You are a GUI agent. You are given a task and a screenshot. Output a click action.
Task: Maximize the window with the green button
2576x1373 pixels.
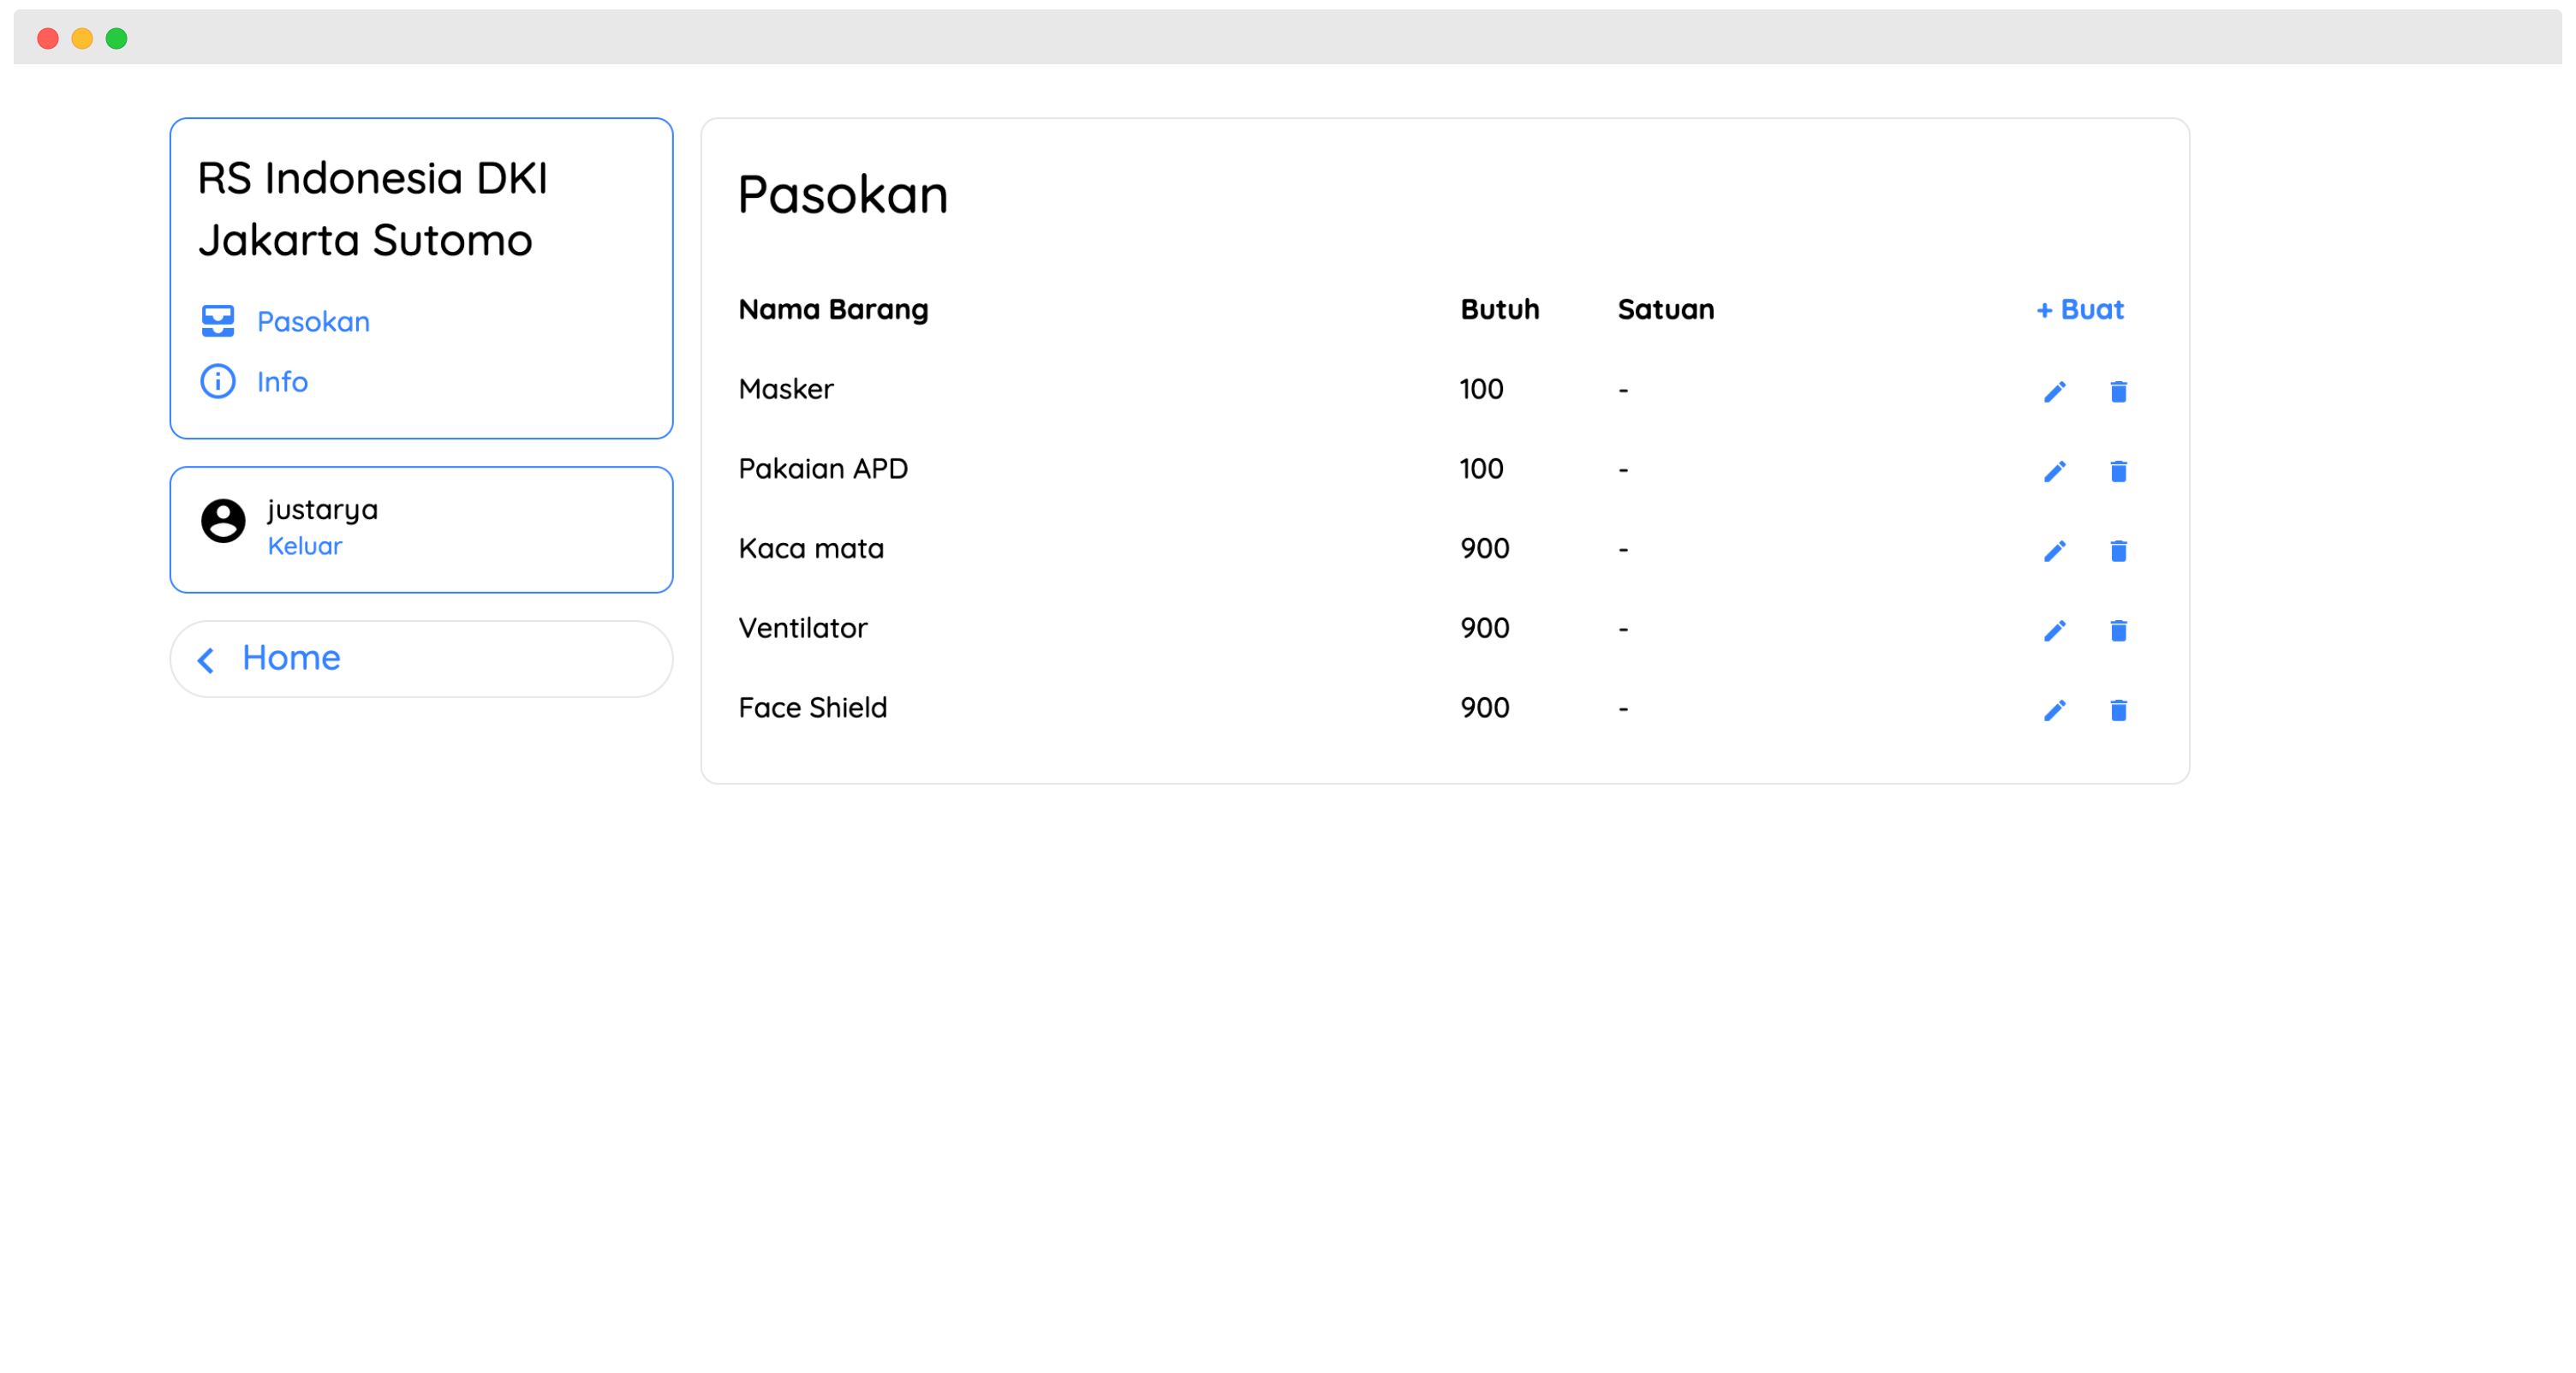pos(117,39)
